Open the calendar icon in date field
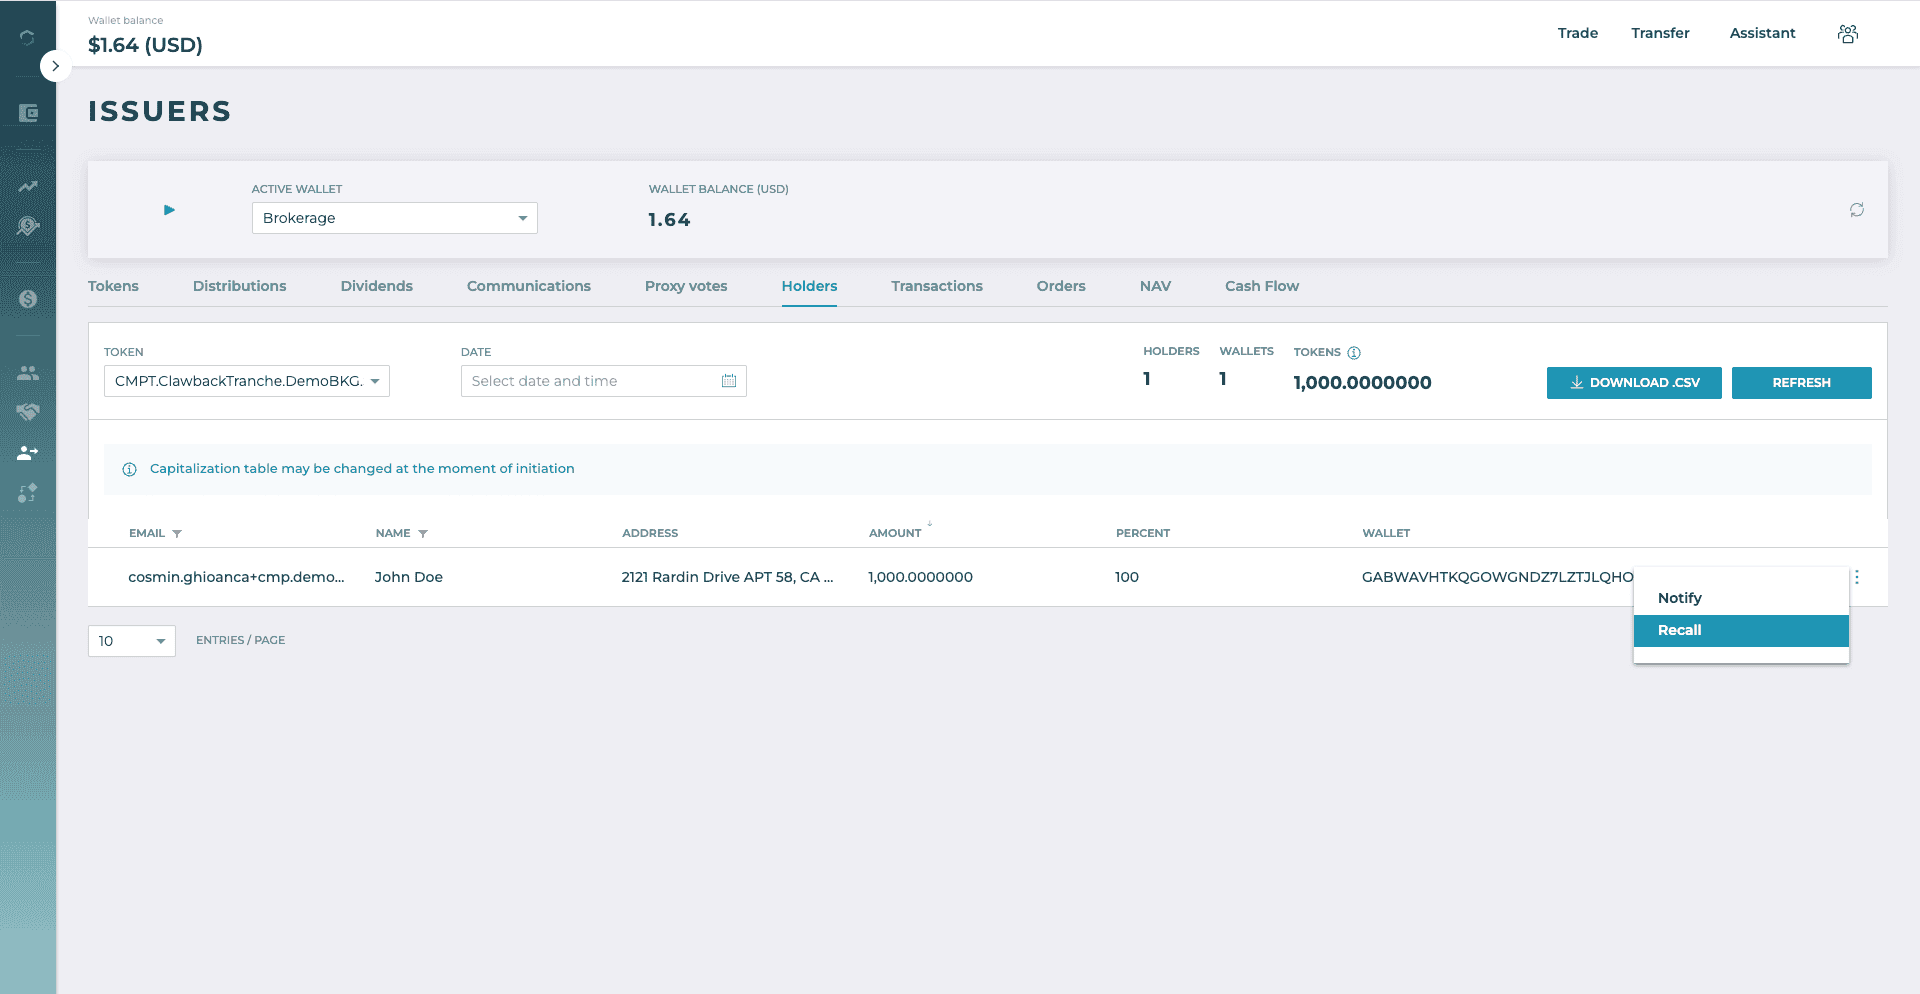 [729, 381]
